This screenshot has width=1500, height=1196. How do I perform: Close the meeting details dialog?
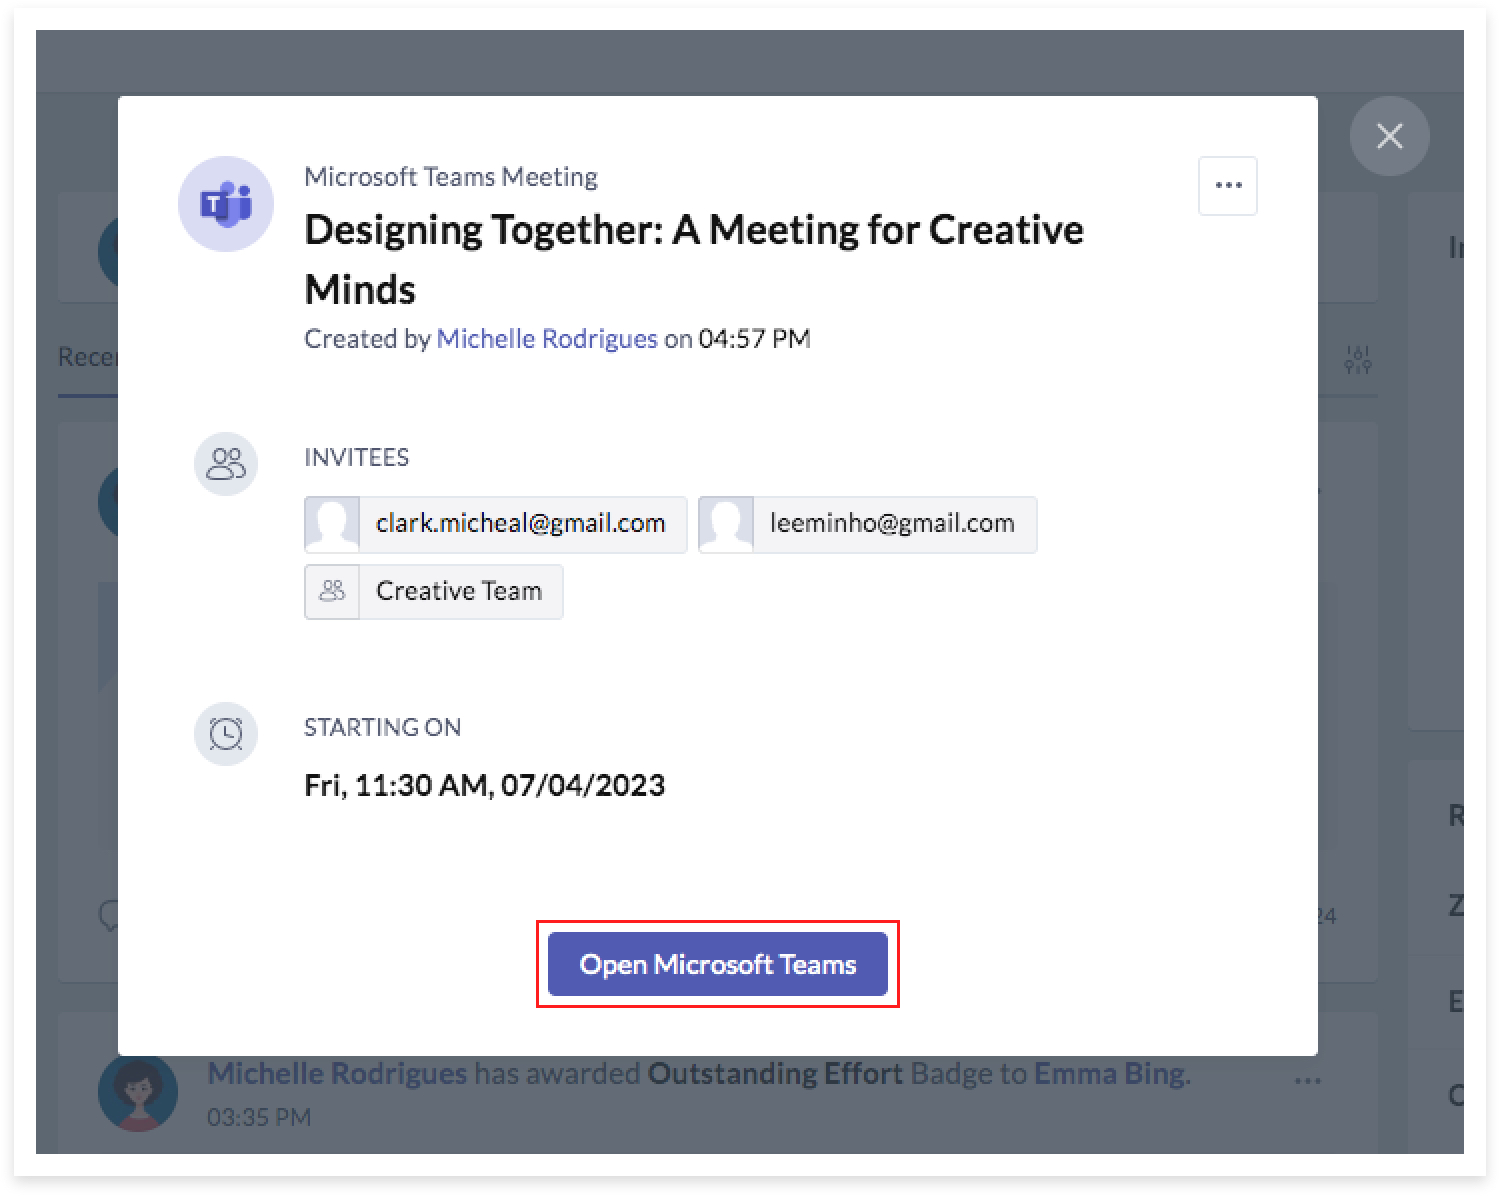click(1389, 136)
